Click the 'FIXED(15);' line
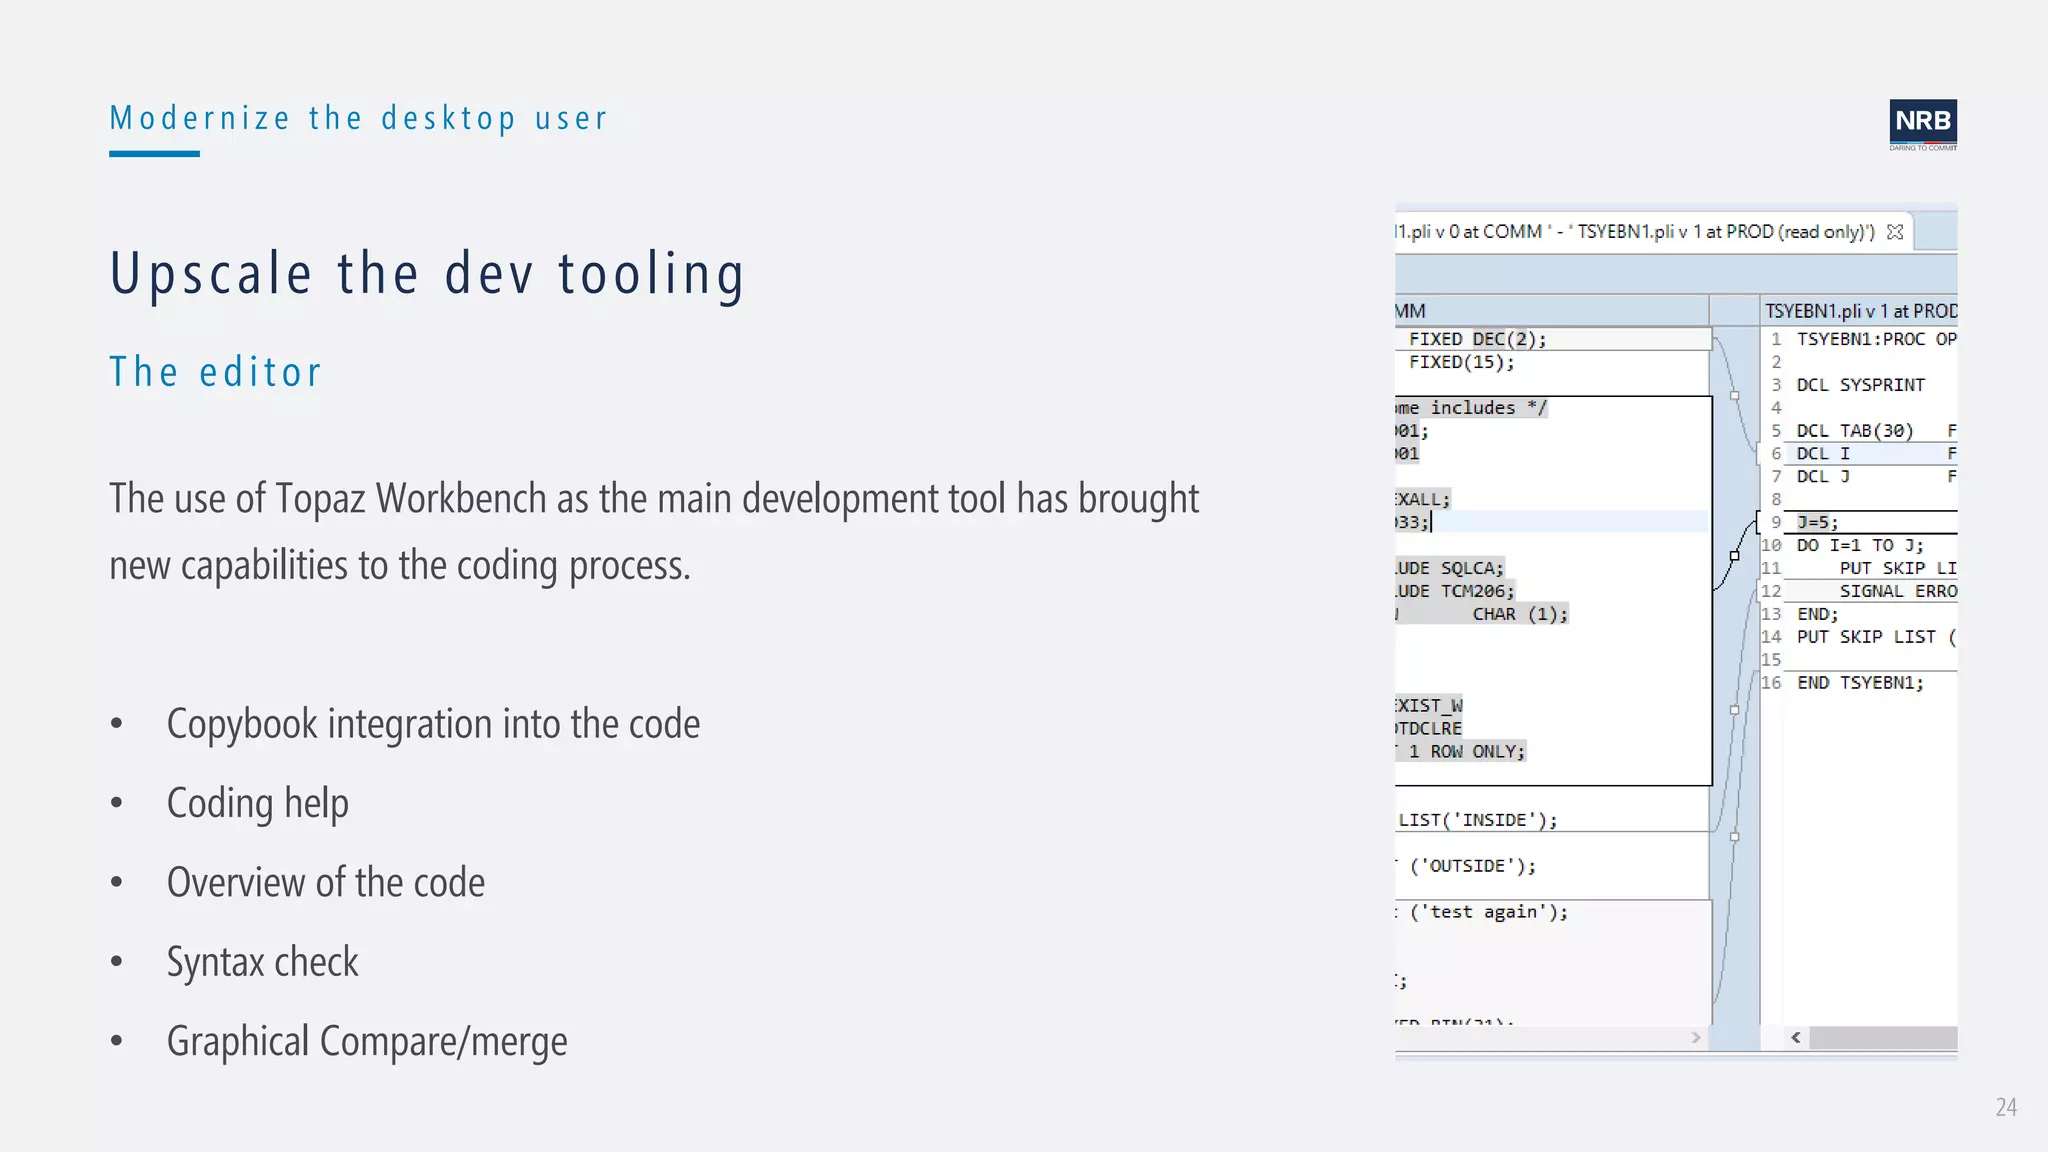 click(x=1461, y=363)
